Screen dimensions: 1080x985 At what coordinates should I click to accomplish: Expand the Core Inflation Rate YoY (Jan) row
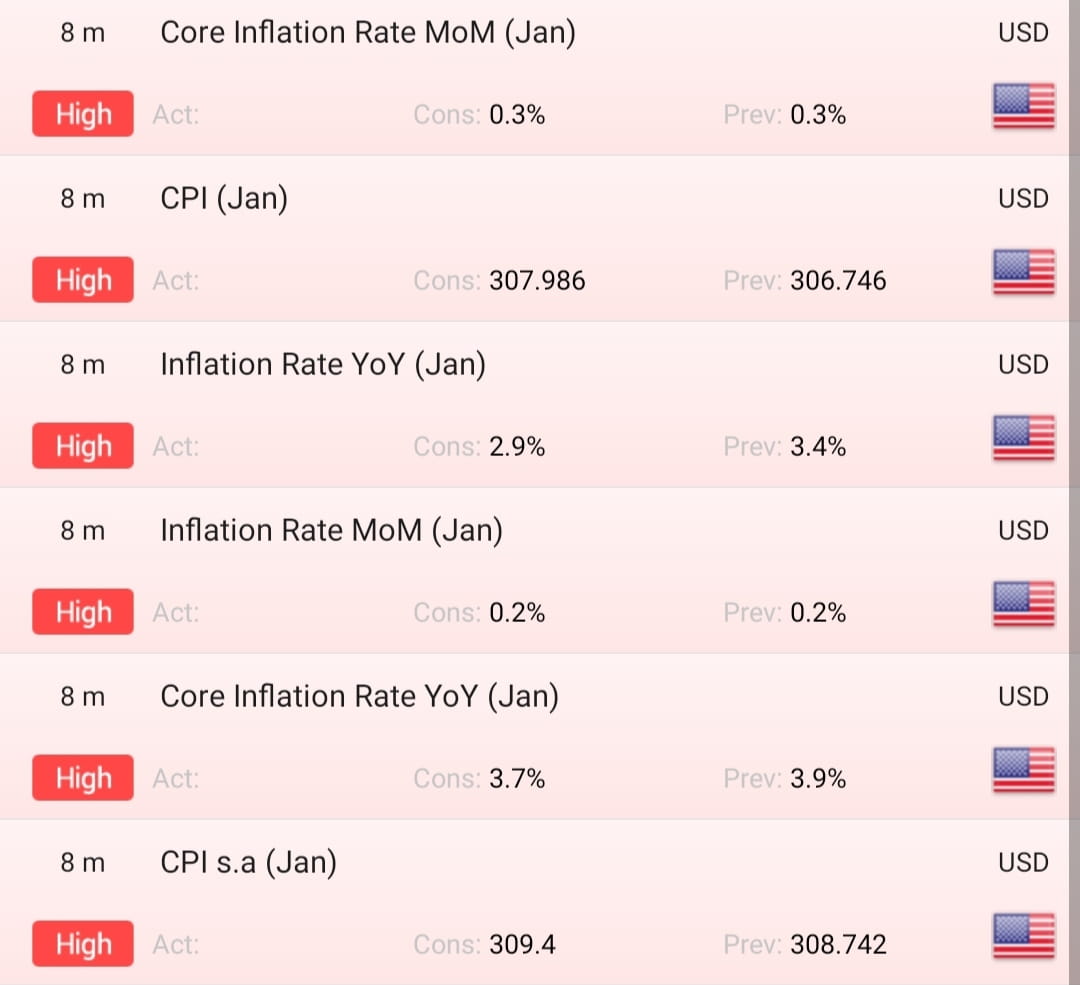click(x=359, y=696)
